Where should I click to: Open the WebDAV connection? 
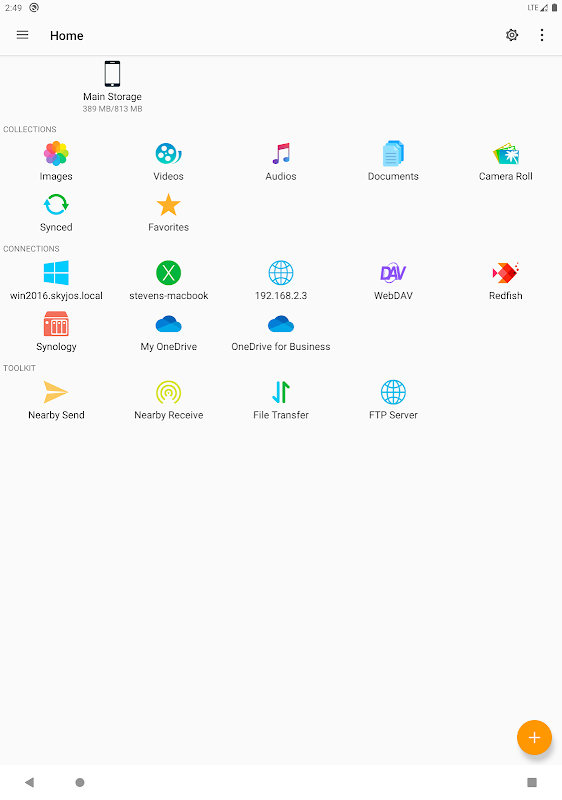click(393, 281)
